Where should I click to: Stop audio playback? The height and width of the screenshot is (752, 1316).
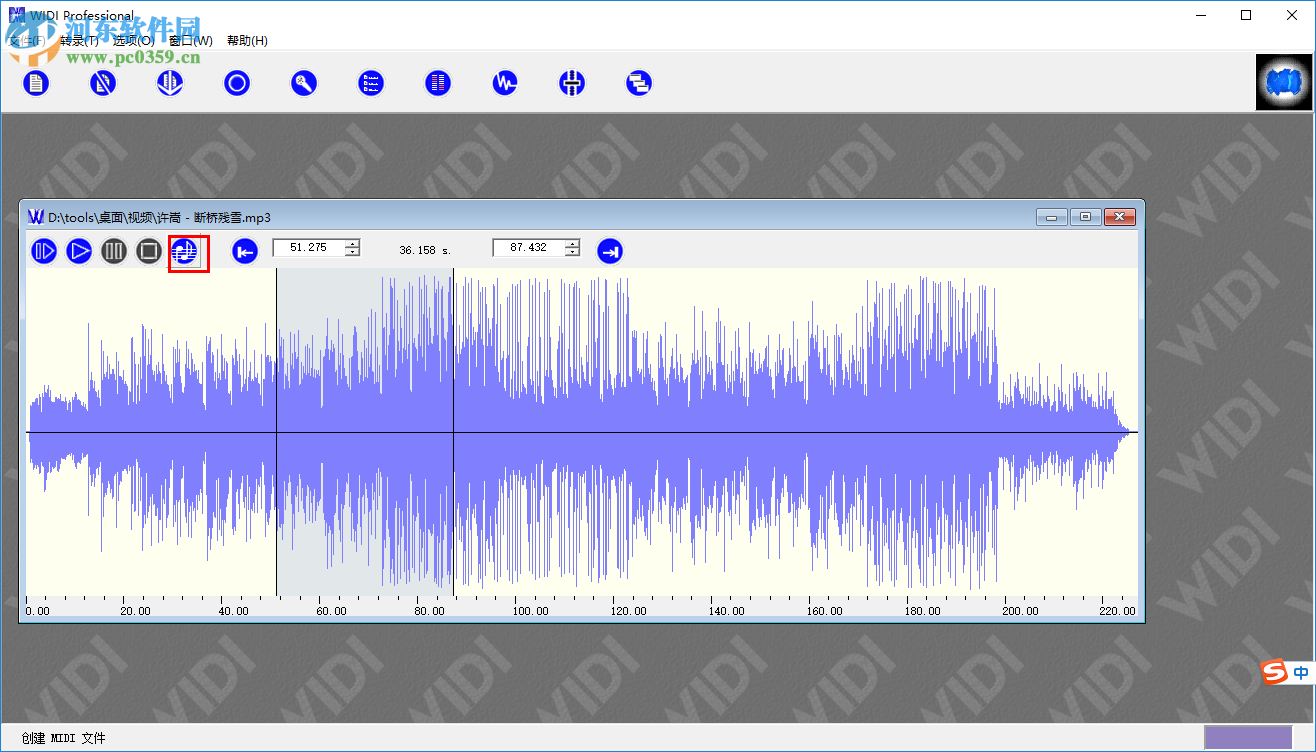click(148, 251)
